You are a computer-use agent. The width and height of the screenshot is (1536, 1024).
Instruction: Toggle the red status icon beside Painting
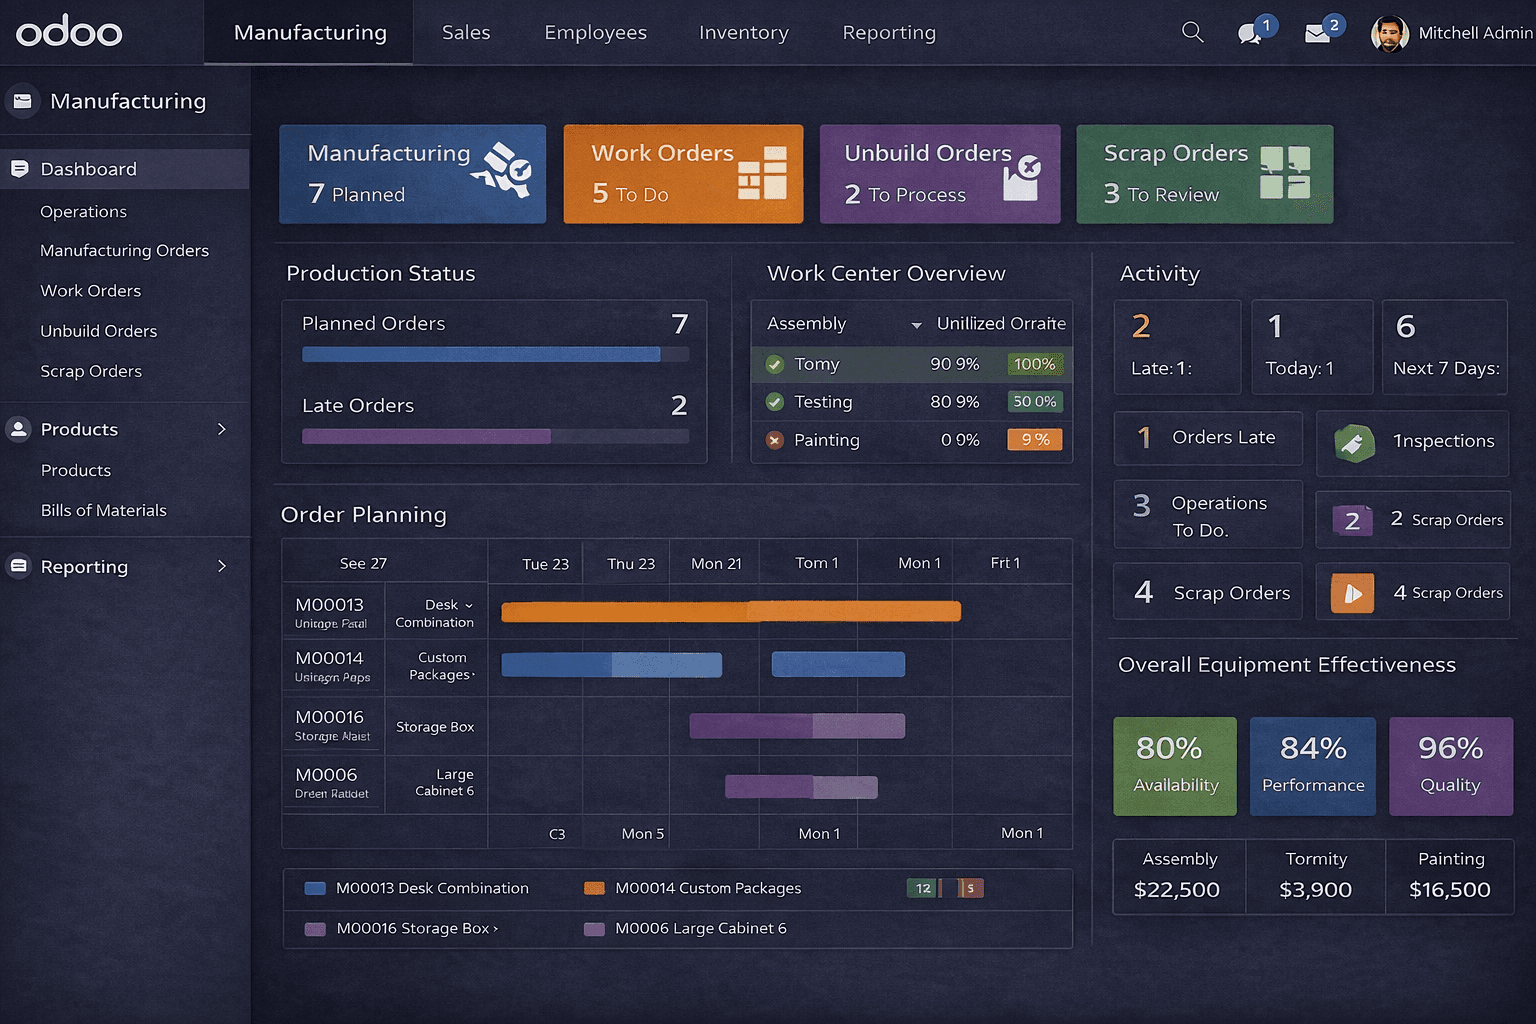tap(775, 440)
